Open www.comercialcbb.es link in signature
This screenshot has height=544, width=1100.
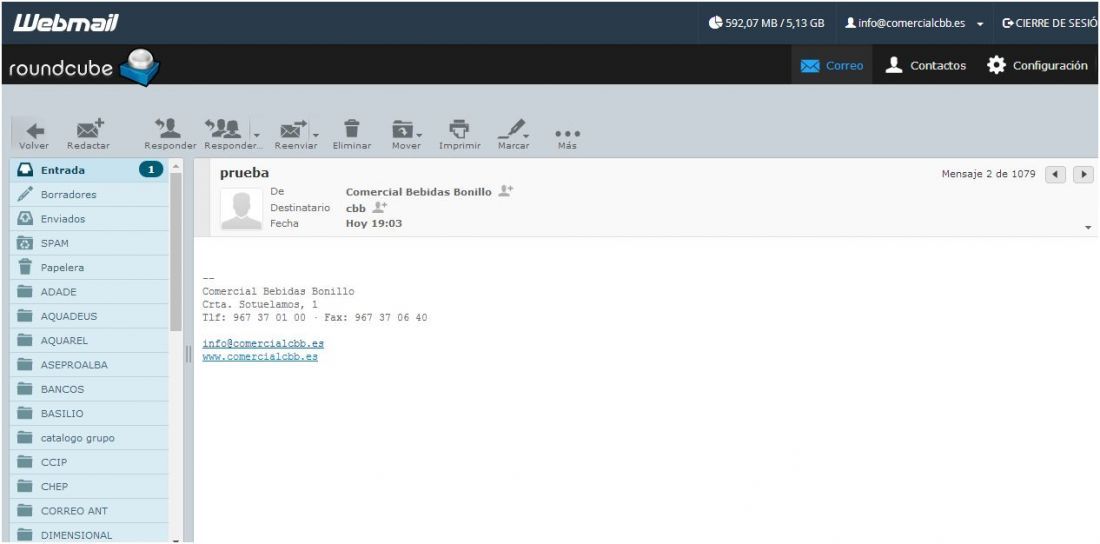[x=260, y=357]
